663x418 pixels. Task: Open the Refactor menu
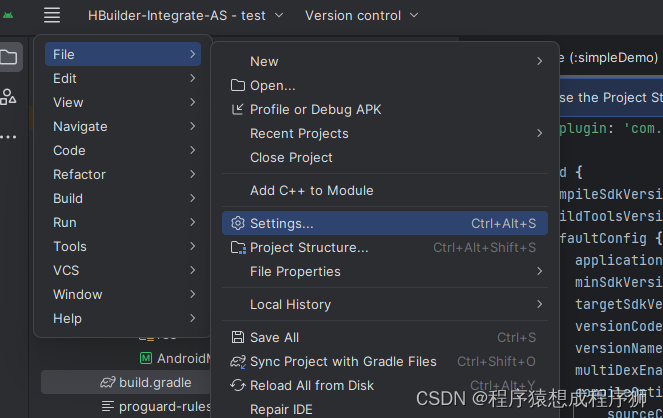[79, 174]
